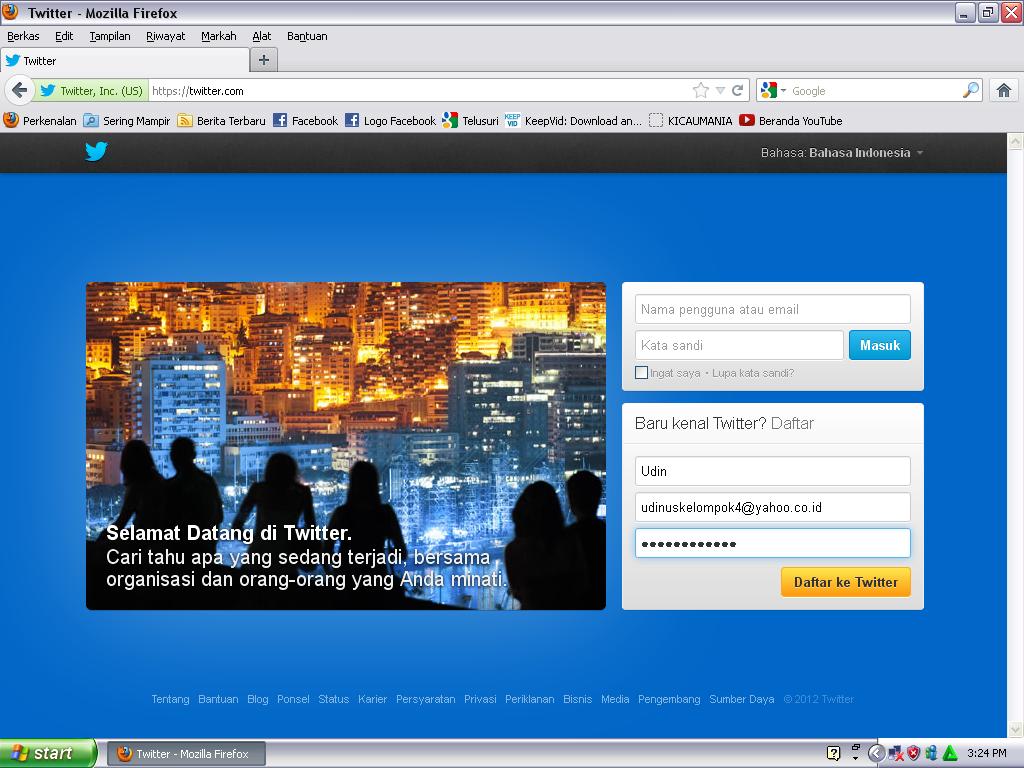Open the Markah menu

pyautogui.click(x=219, y=36)
